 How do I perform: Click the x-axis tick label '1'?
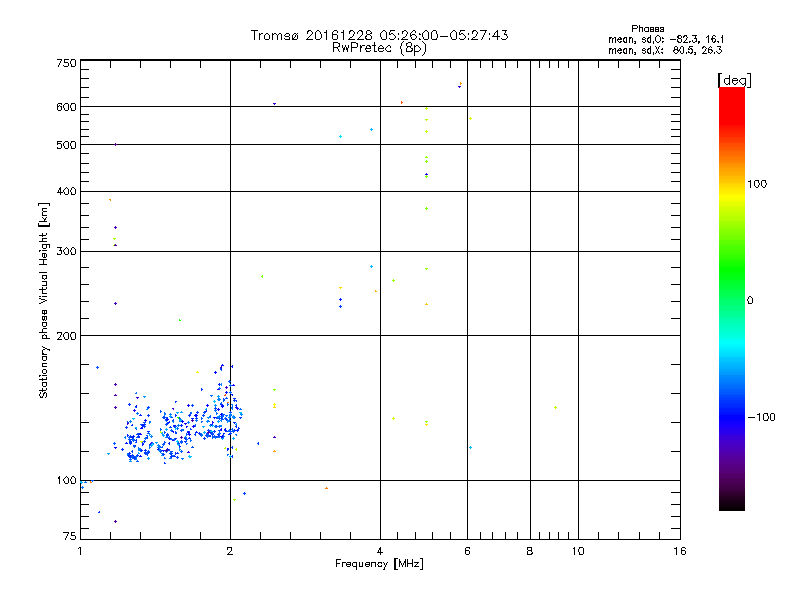coord(80,551)
